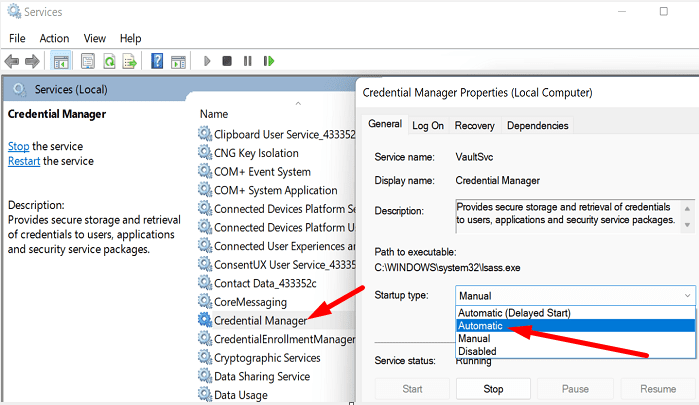This screenshot has height=405, width=699.
Task: Open the Action menu
Action: [x=54, y=38]
